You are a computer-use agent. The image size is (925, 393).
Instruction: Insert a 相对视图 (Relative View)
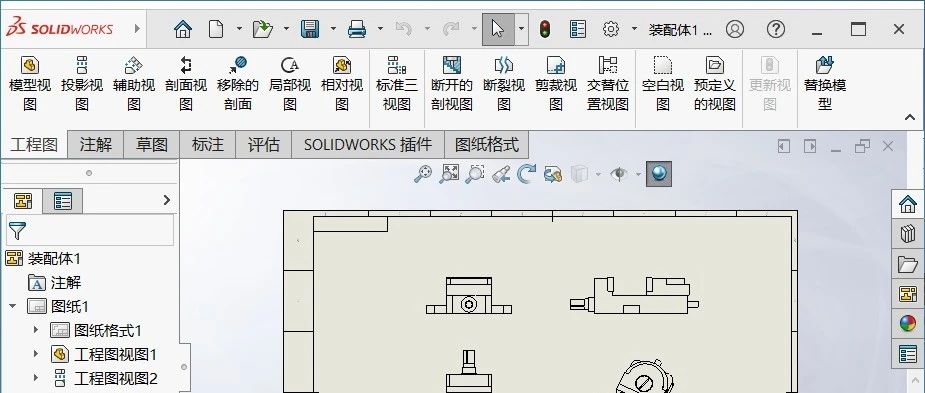tap(342, 84)
